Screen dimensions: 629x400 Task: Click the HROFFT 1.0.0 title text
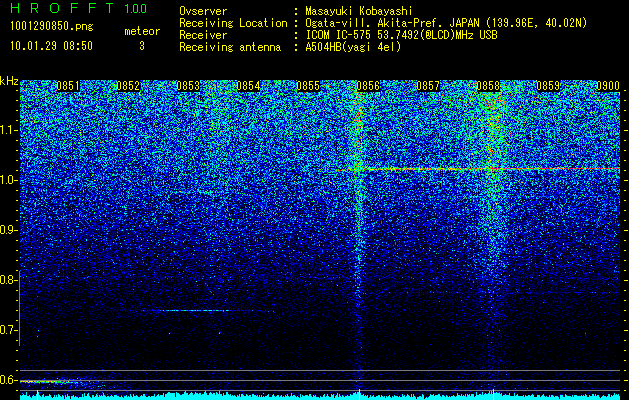click(78, 8)
